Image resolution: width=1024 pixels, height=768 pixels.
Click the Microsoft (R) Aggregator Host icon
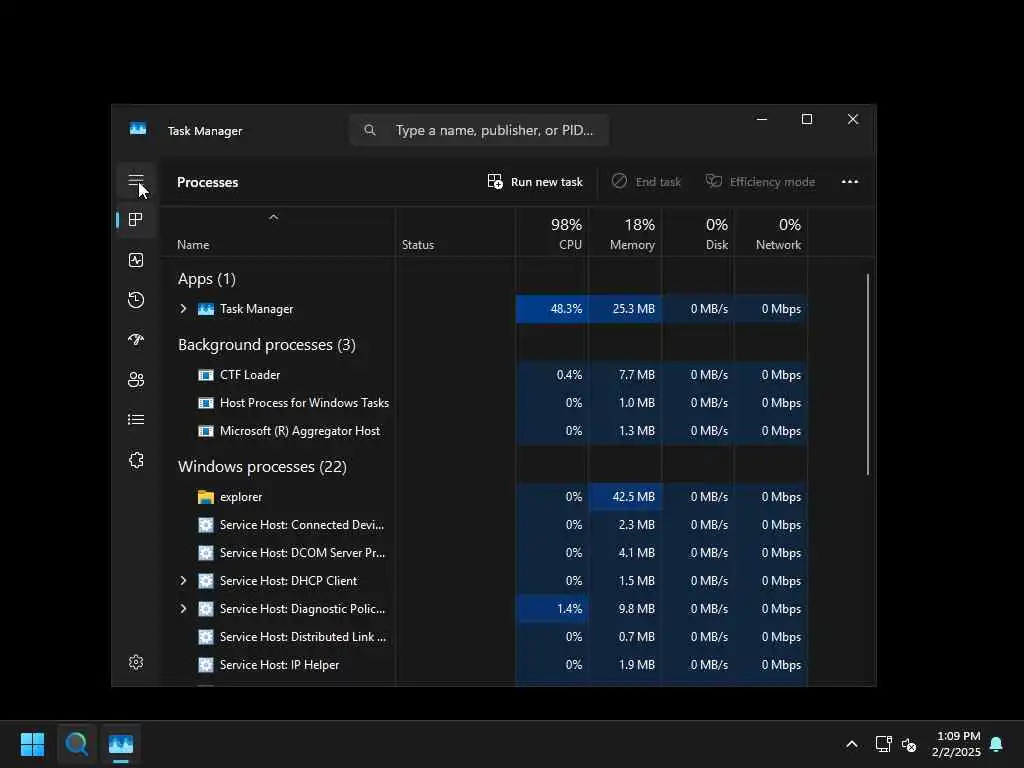pyautogui.click(x=206, y=431)
